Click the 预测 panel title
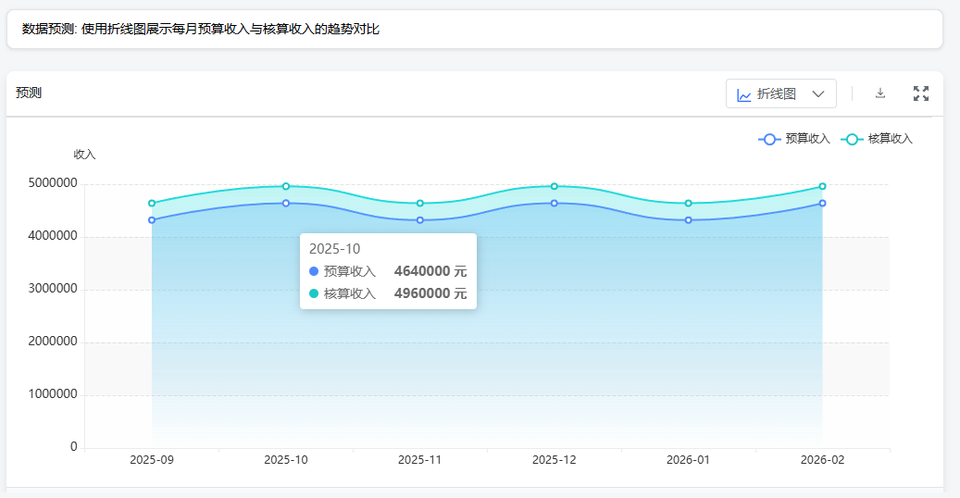The width and height of the screenshot is (960, 498). coord(29,93)
